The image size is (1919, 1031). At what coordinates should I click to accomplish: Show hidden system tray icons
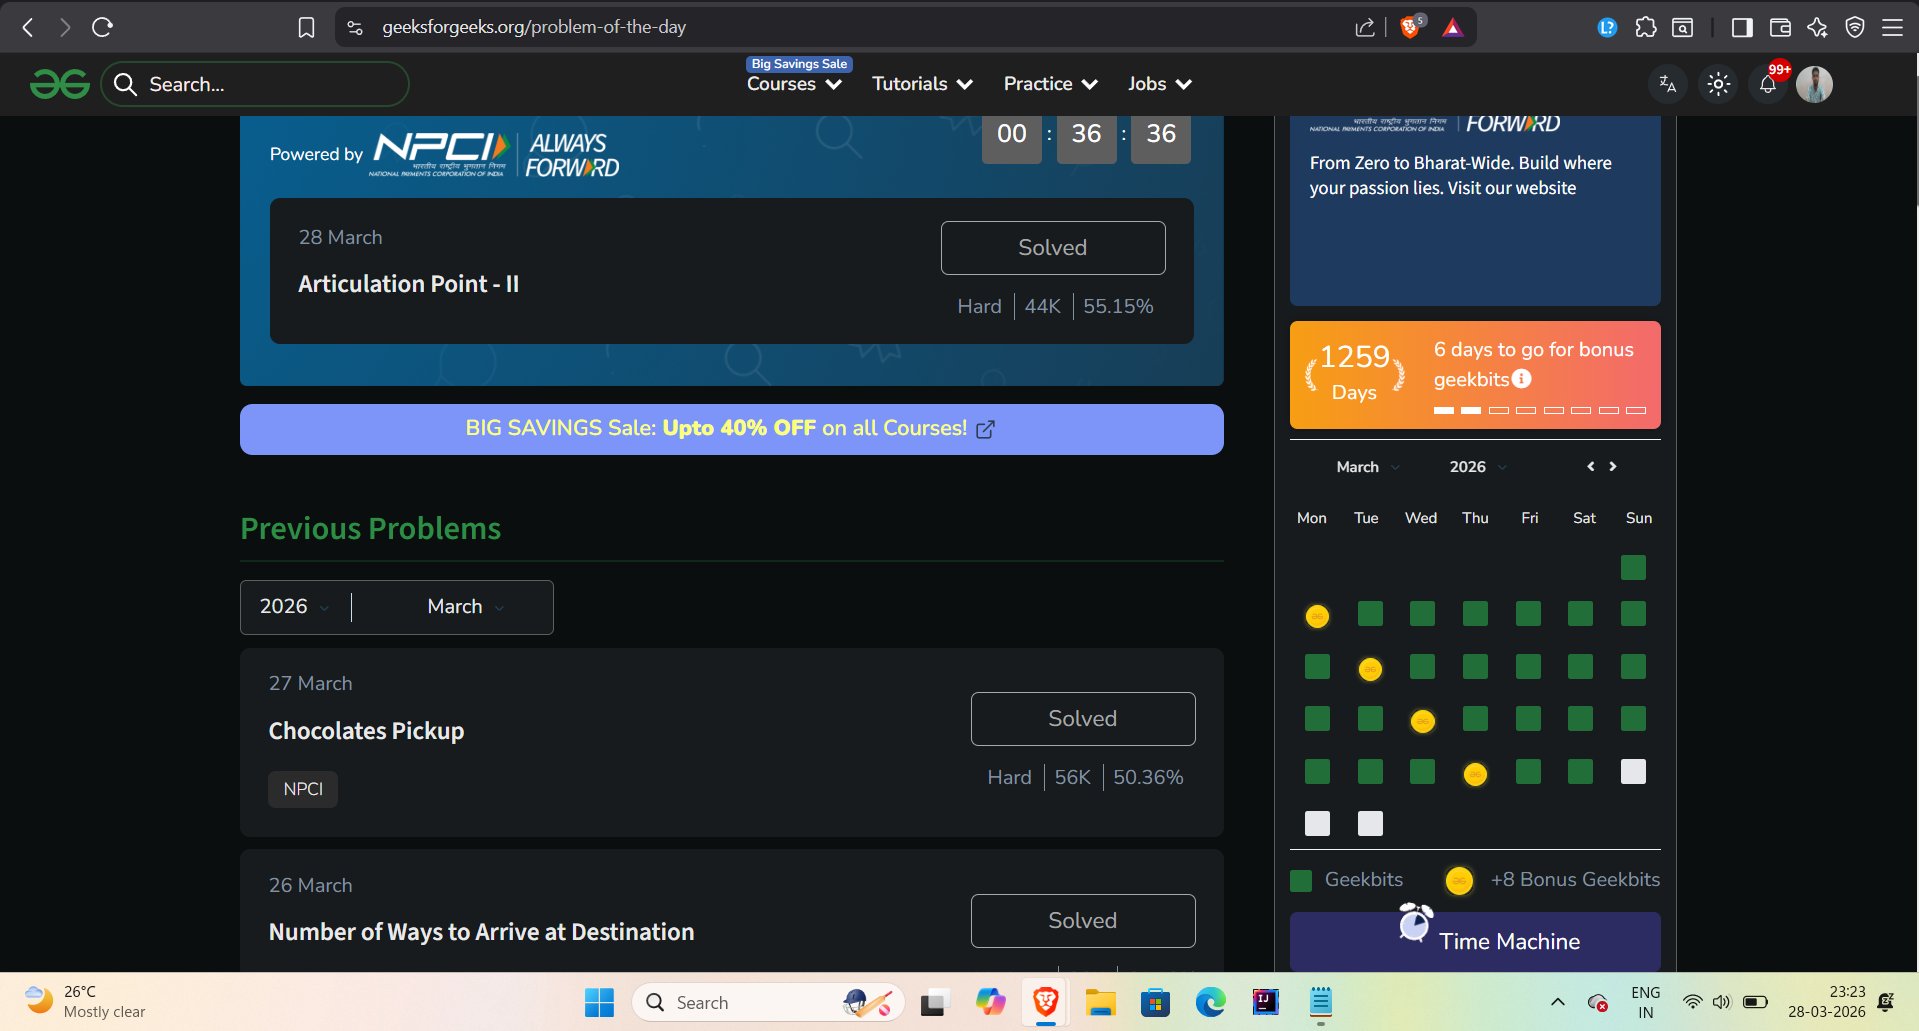pos(1557,1002)
